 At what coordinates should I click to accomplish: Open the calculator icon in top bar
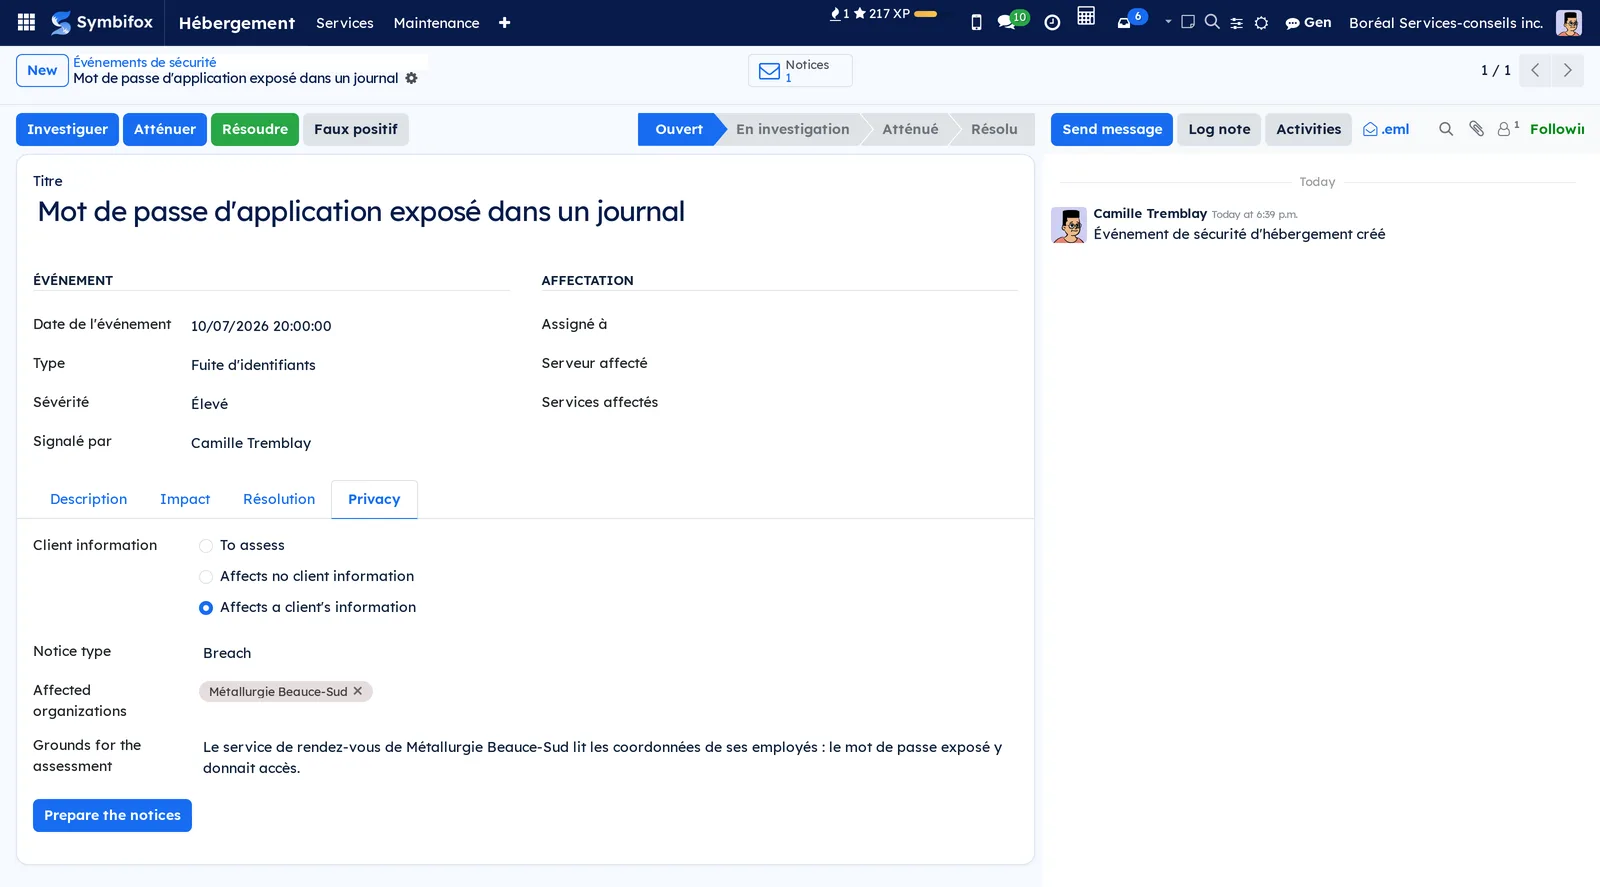1086,16
